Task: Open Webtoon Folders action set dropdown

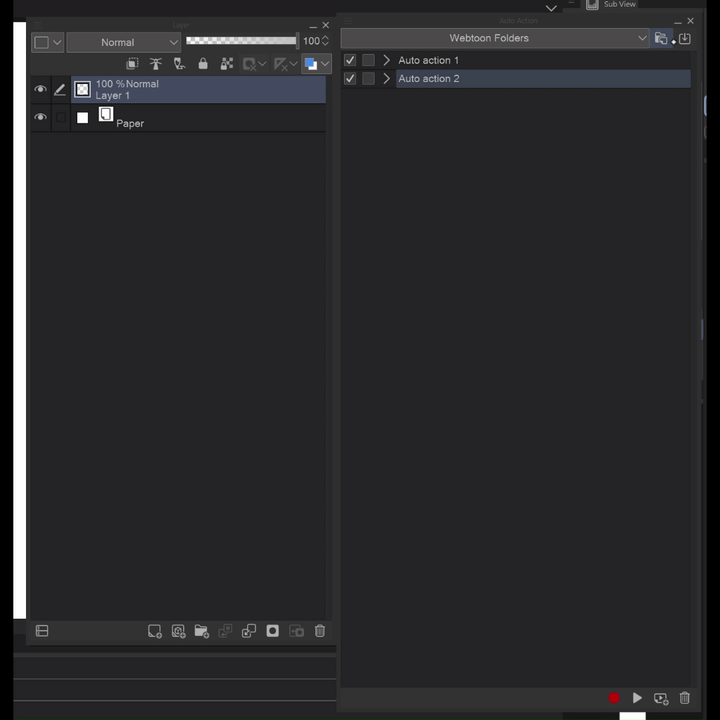Action: pos(495,38)
